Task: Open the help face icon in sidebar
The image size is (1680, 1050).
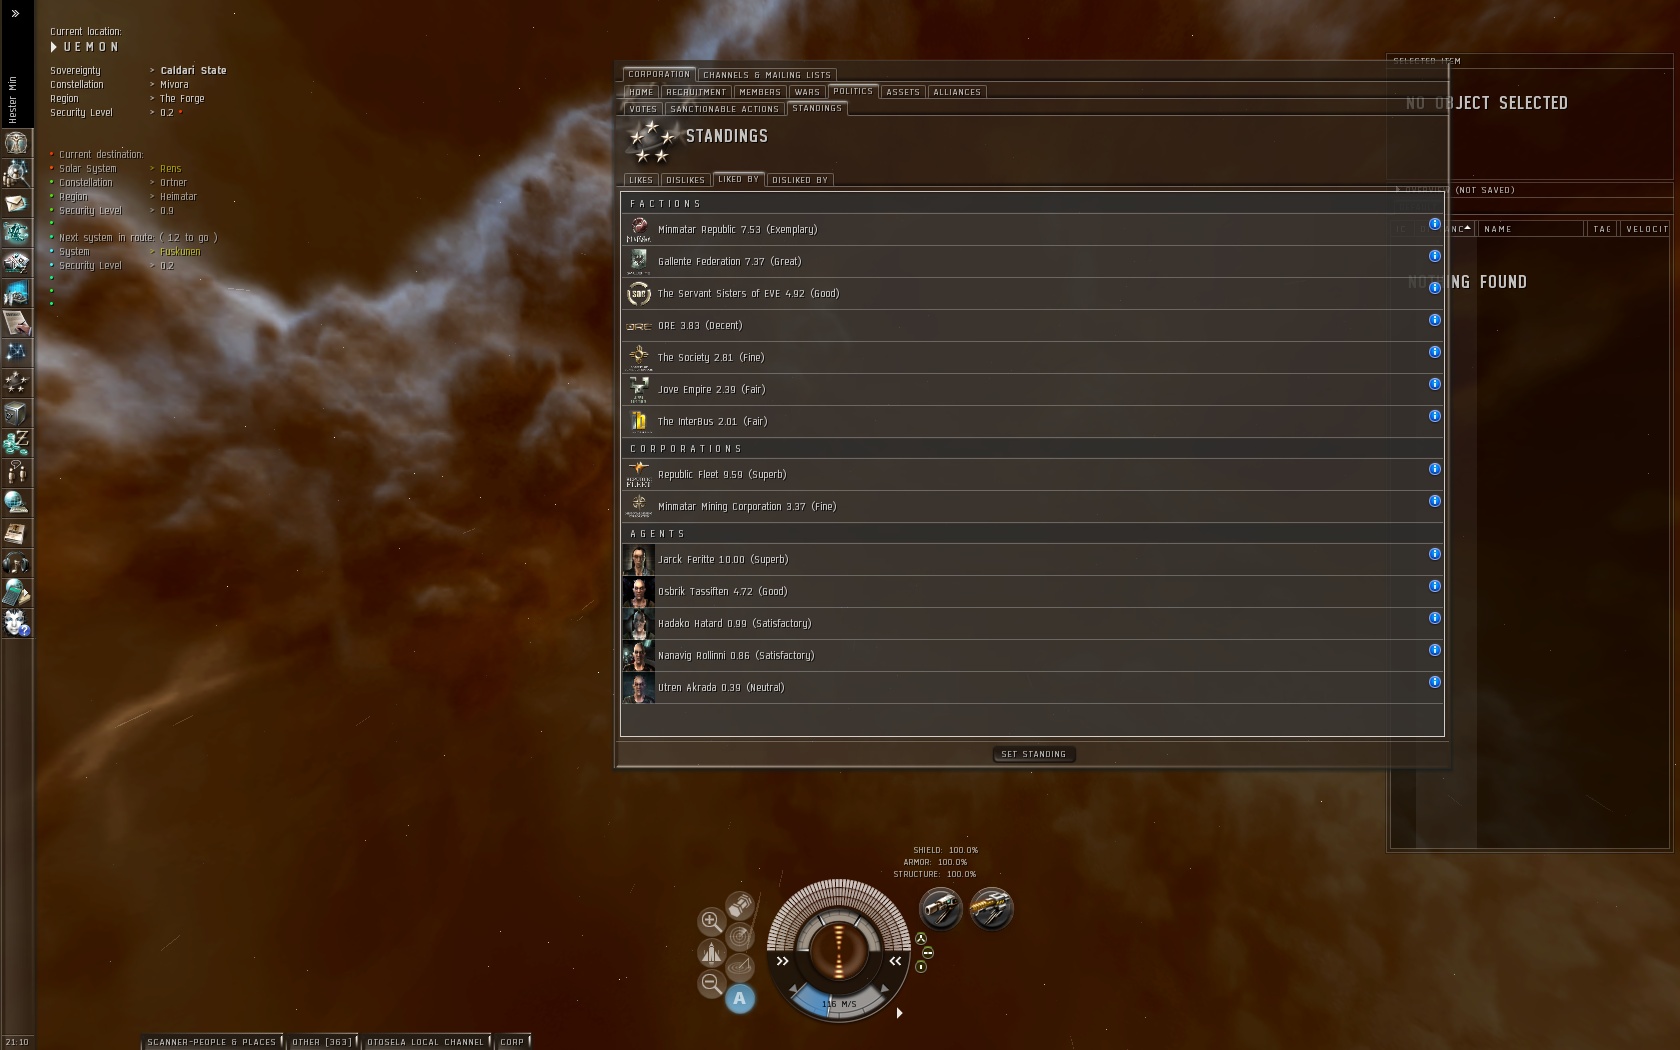Action: click(x=16, y=623)
